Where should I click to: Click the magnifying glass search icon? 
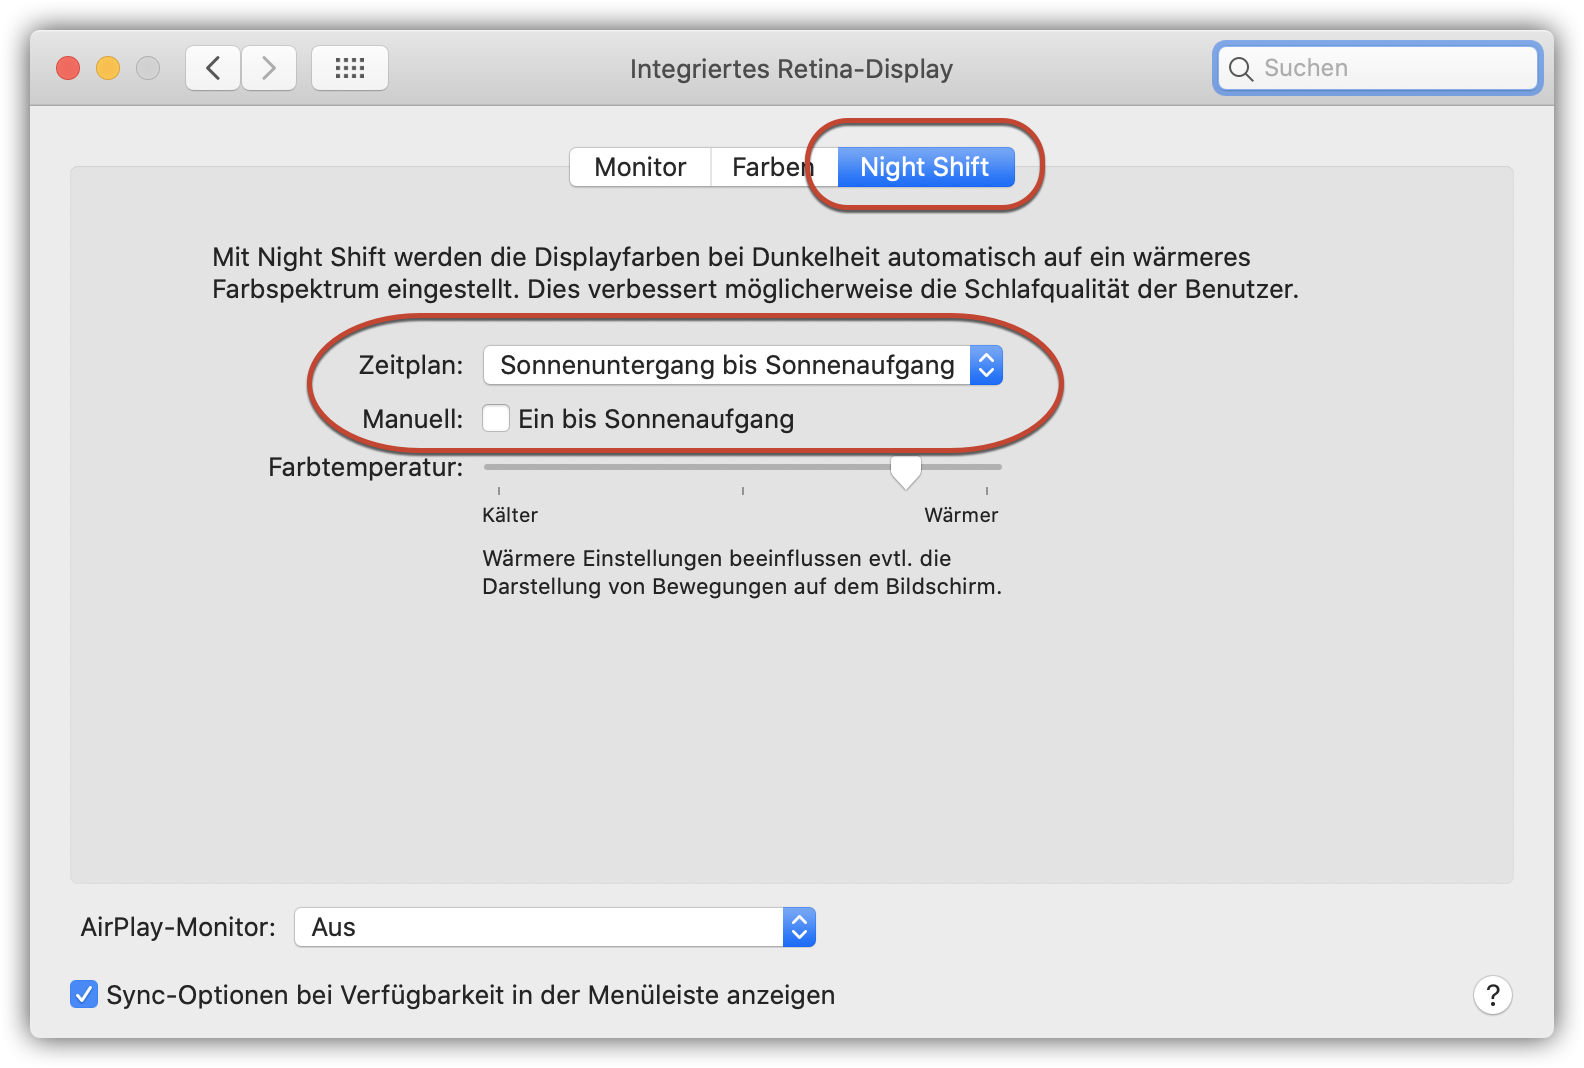pyautogui.click(x=1241, y=68)
